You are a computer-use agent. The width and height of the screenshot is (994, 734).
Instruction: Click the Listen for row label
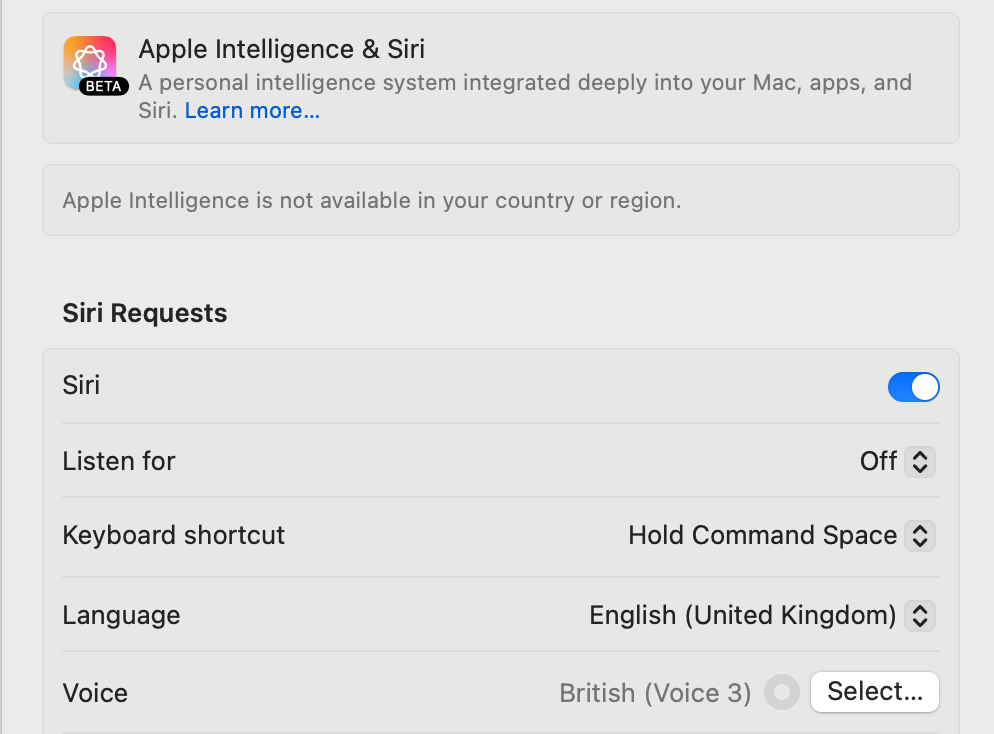pyautogui.click(x=119, y=461)
